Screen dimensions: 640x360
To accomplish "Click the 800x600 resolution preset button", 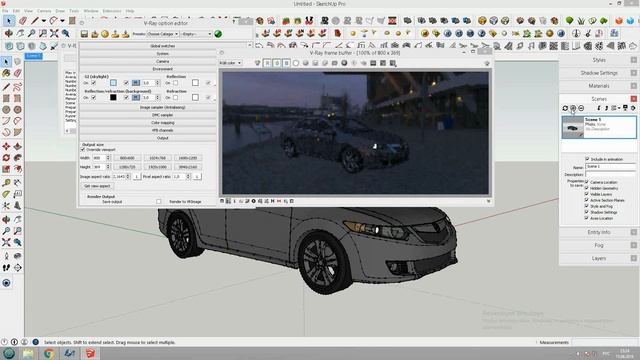I will tap(127, 158).
